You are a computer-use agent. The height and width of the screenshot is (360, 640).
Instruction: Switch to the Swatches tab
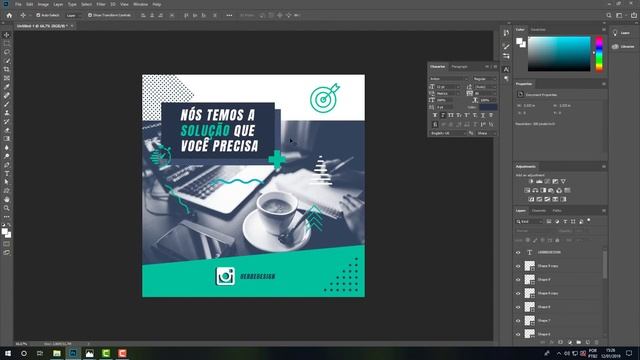coord(538,29)
